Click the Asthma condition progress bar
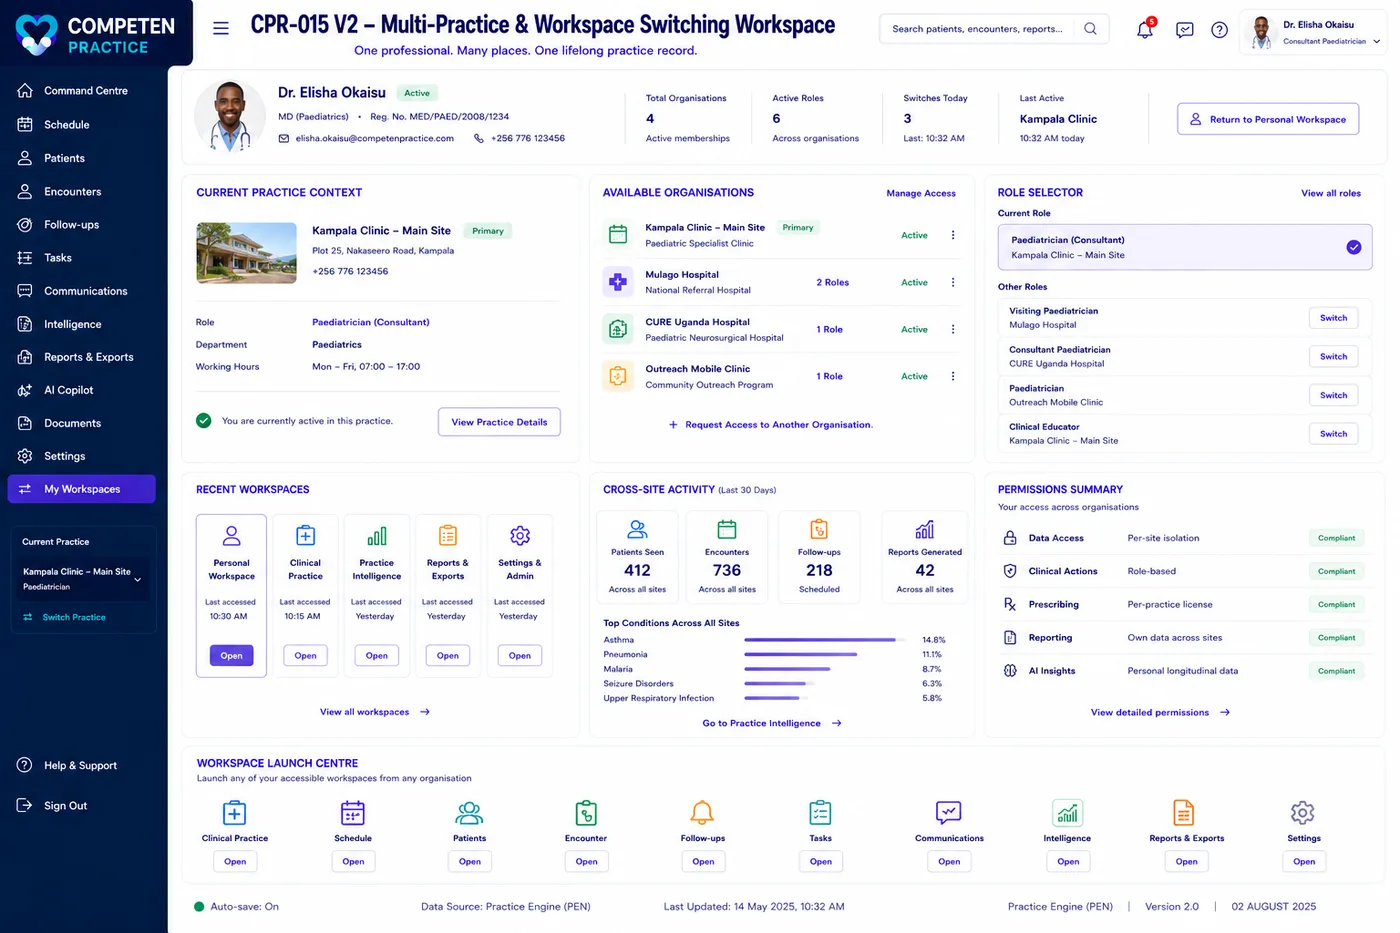 point(825,640)
